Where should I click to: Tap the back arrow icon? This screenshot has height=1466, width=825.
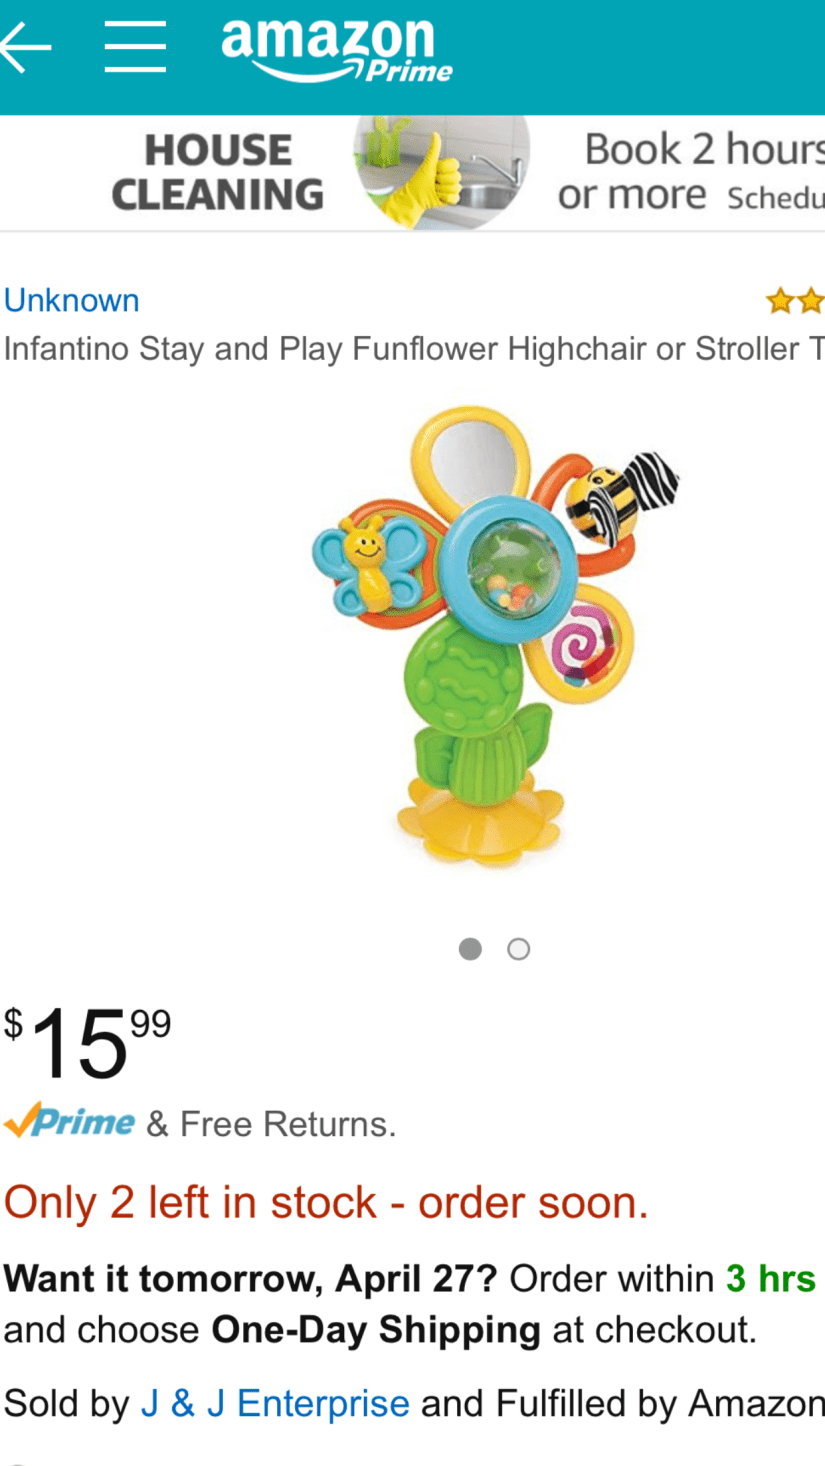point(25,46)
